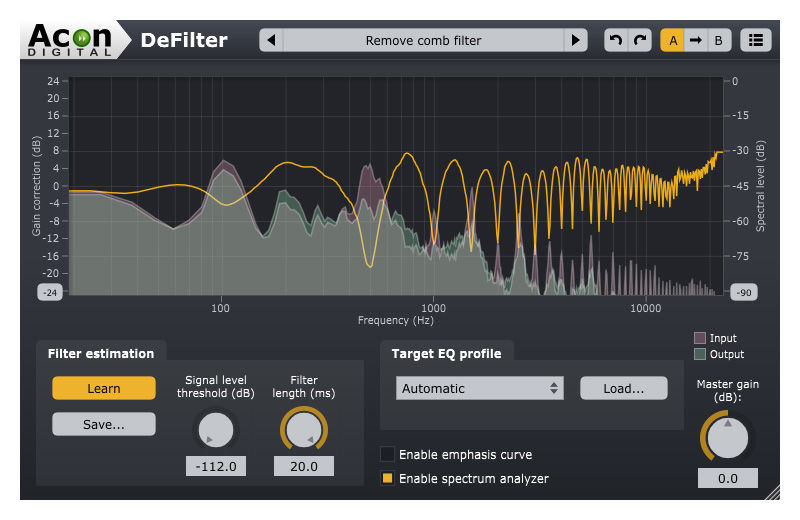Click the Load... profile button

(623, 388)
